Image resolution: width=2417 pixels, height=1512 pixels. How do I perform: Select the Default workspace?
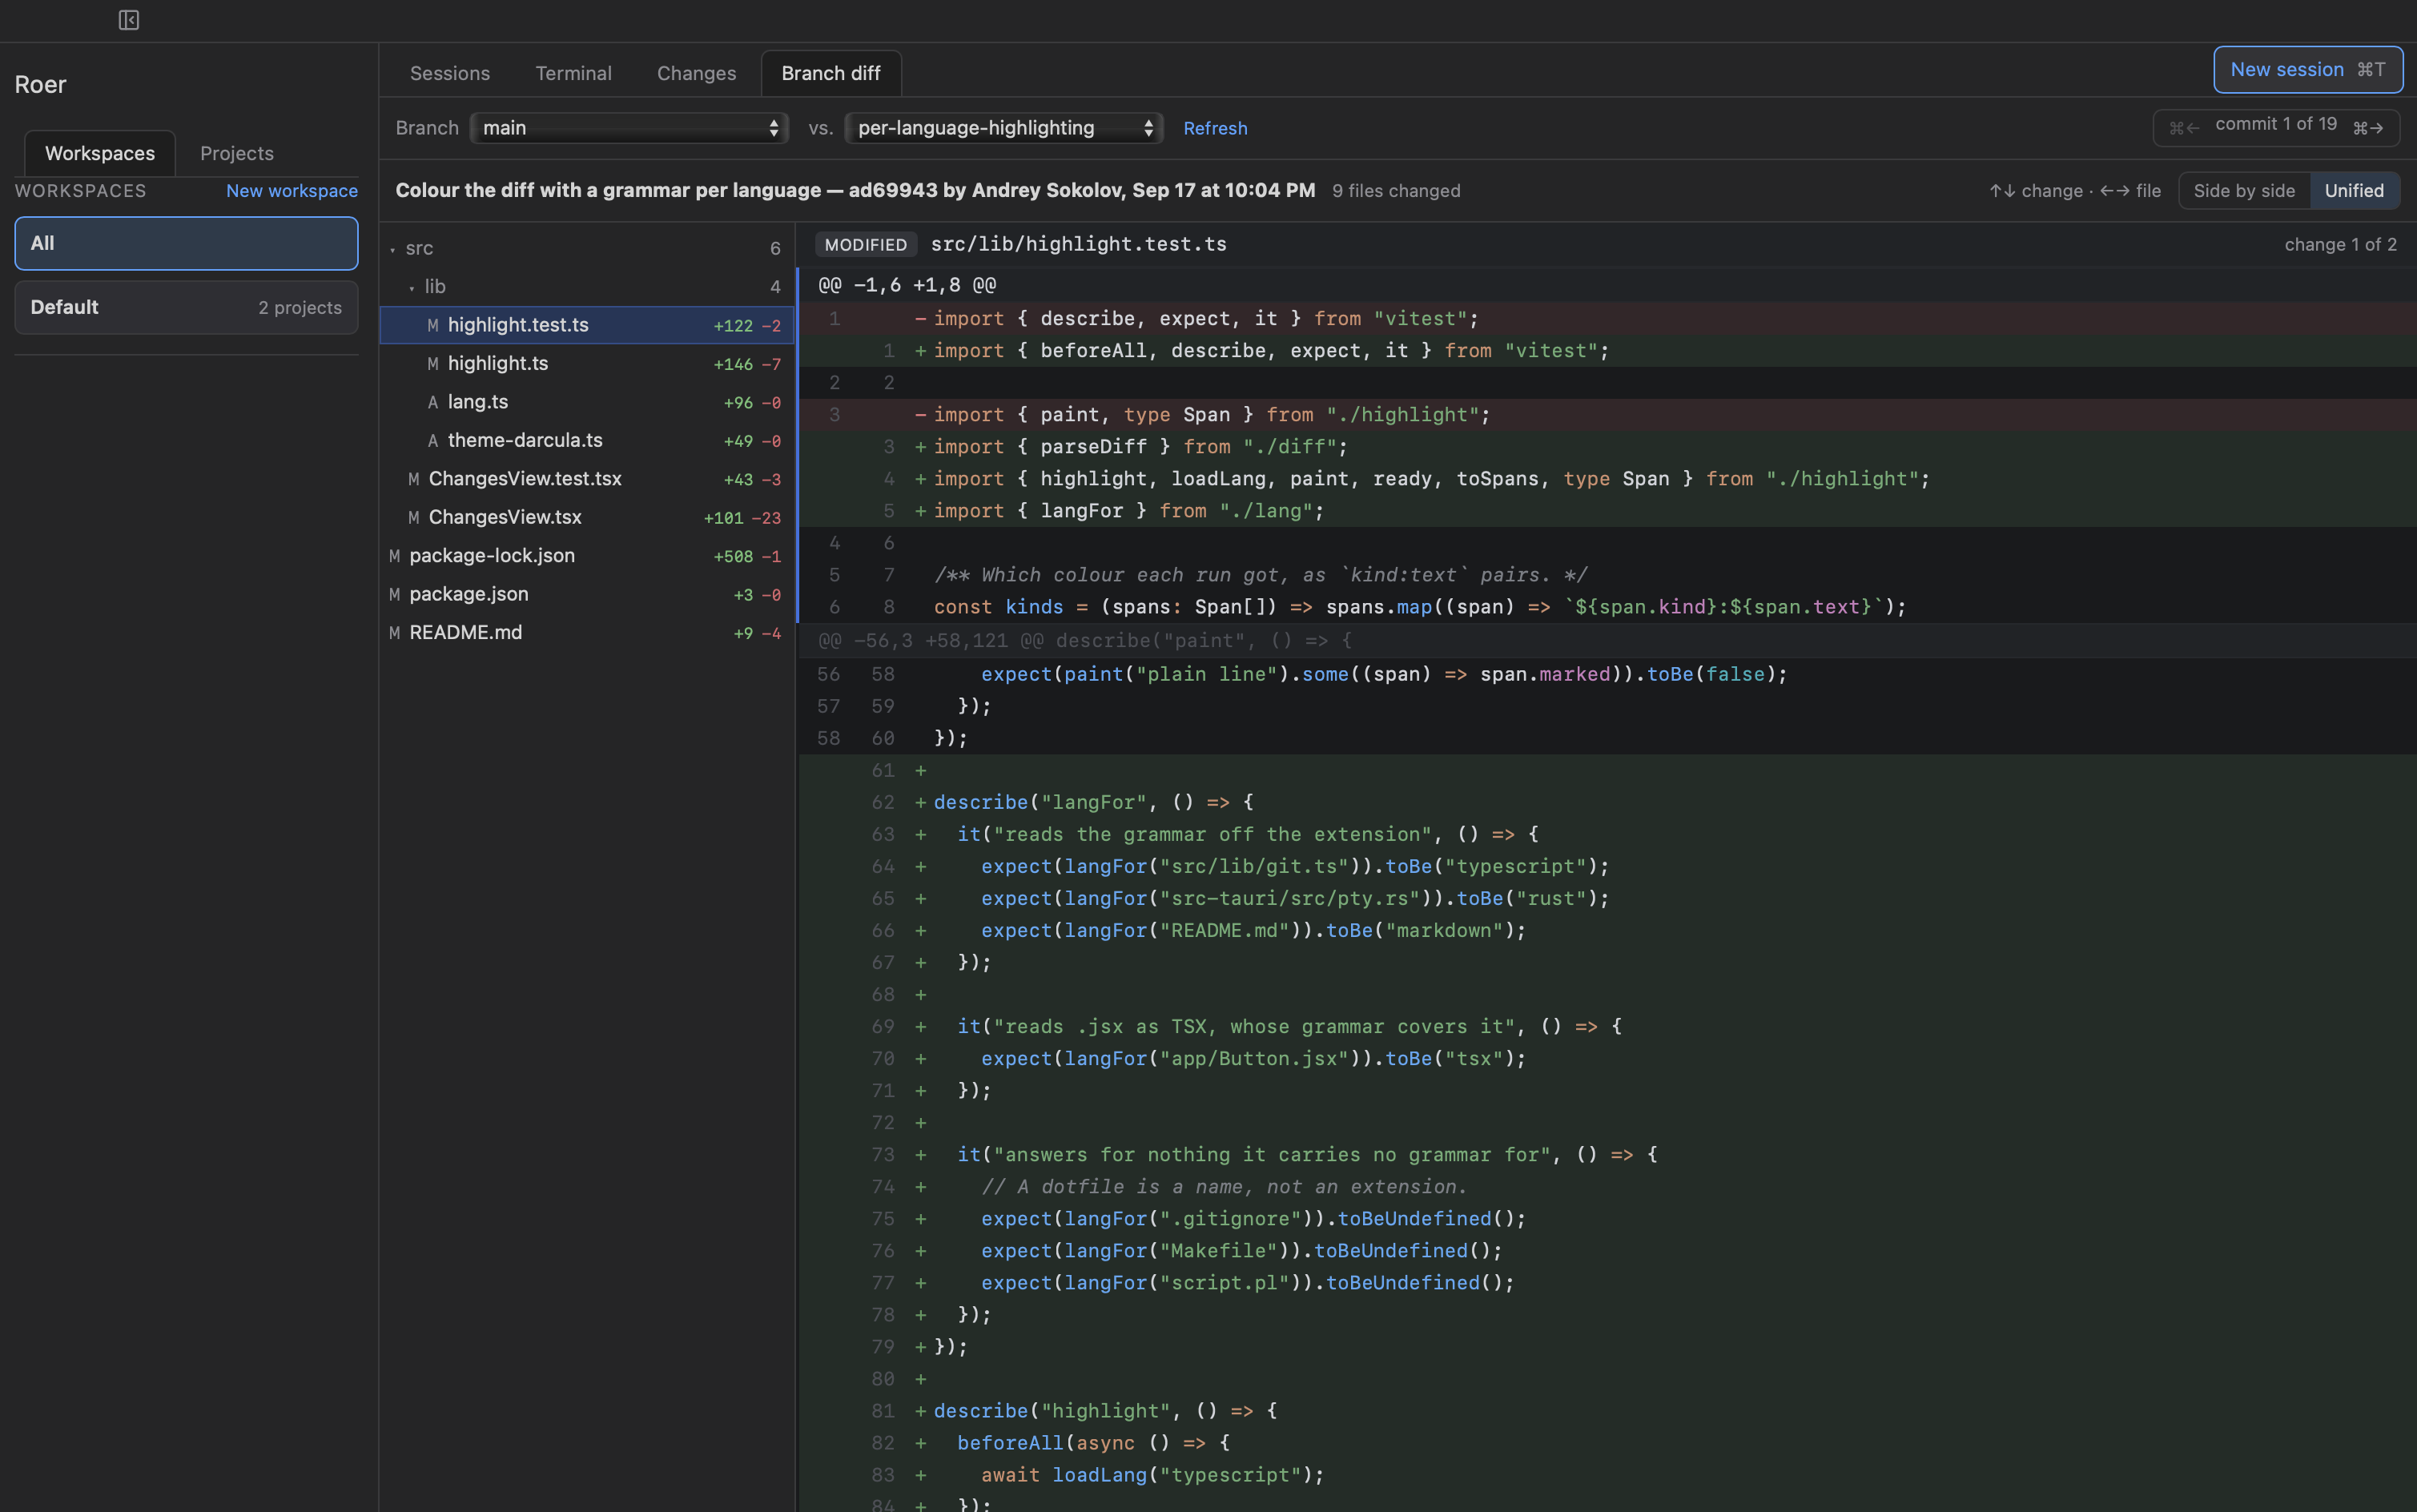point(186,307)
